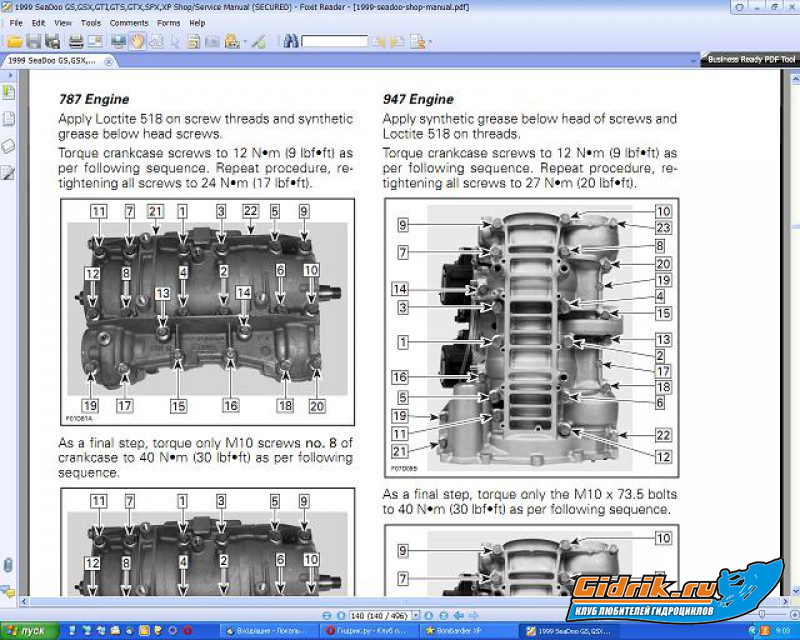Click the Print icon in toolbar
Image resolution: width=800 pixels, height=640 pixels.
76,41
